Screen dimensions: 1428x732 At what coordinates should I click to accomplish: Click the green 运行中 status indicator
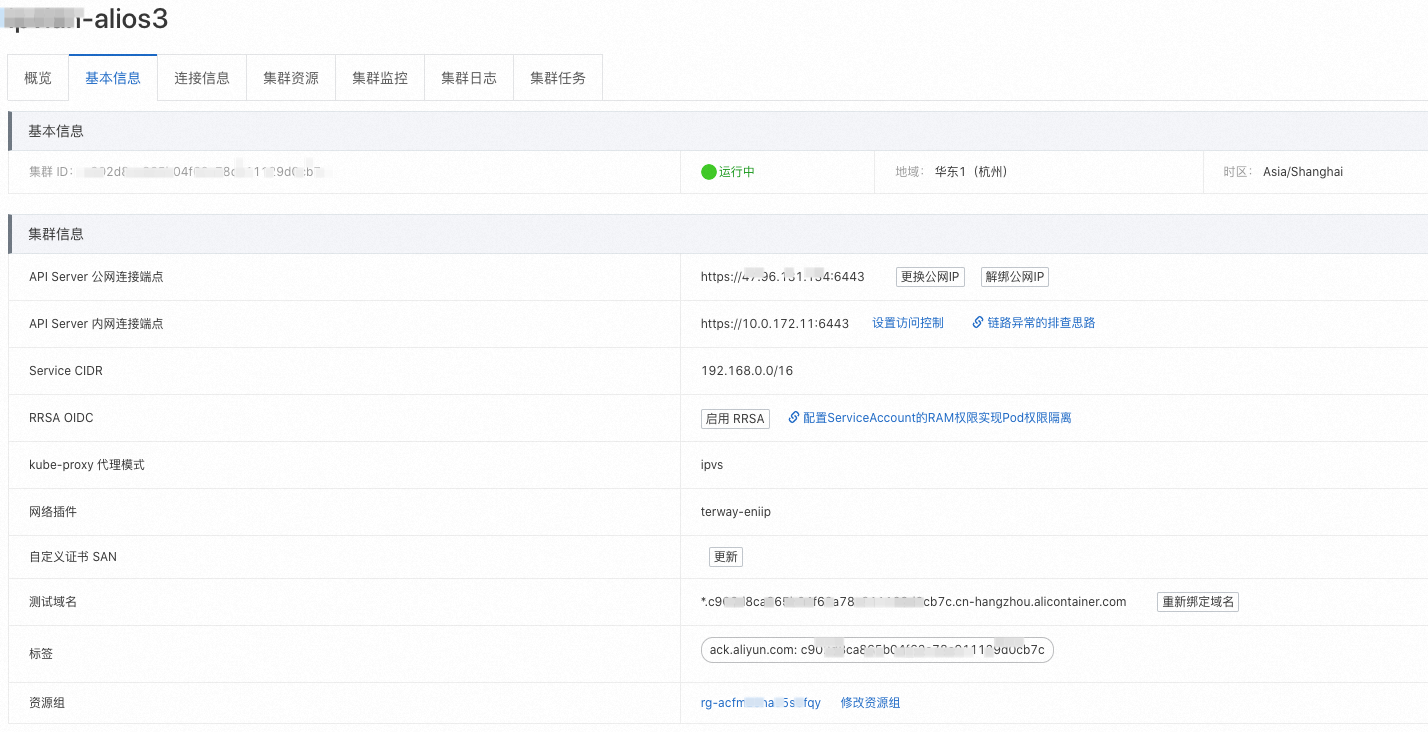pos(728,172)
